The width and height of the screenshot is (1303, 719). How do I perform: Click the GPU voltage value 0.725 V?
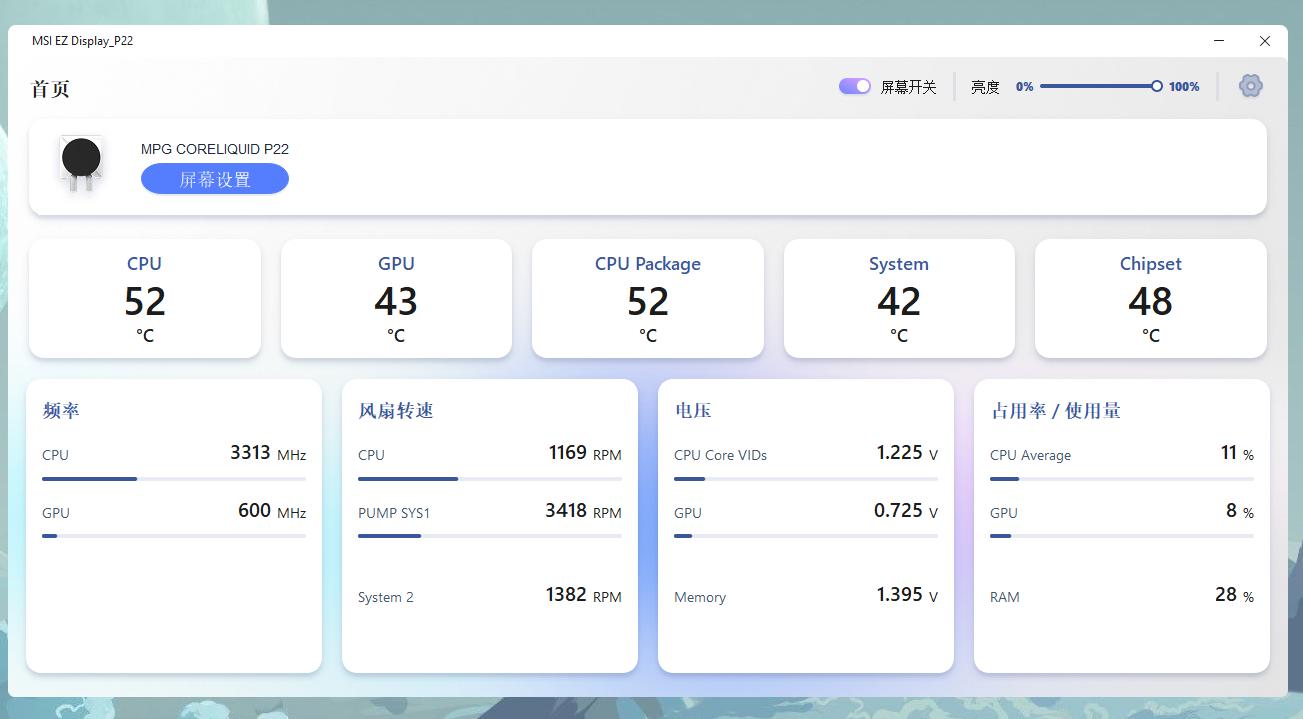click(906, 511)
